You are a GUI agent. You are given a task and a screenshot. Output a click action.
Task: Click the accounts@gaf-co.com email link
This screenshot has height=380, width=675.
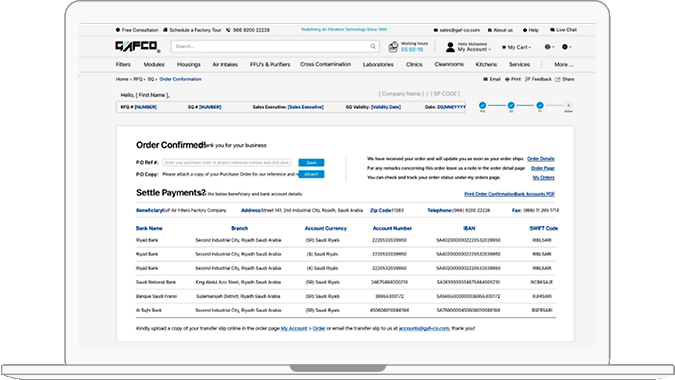click(424, 328)
